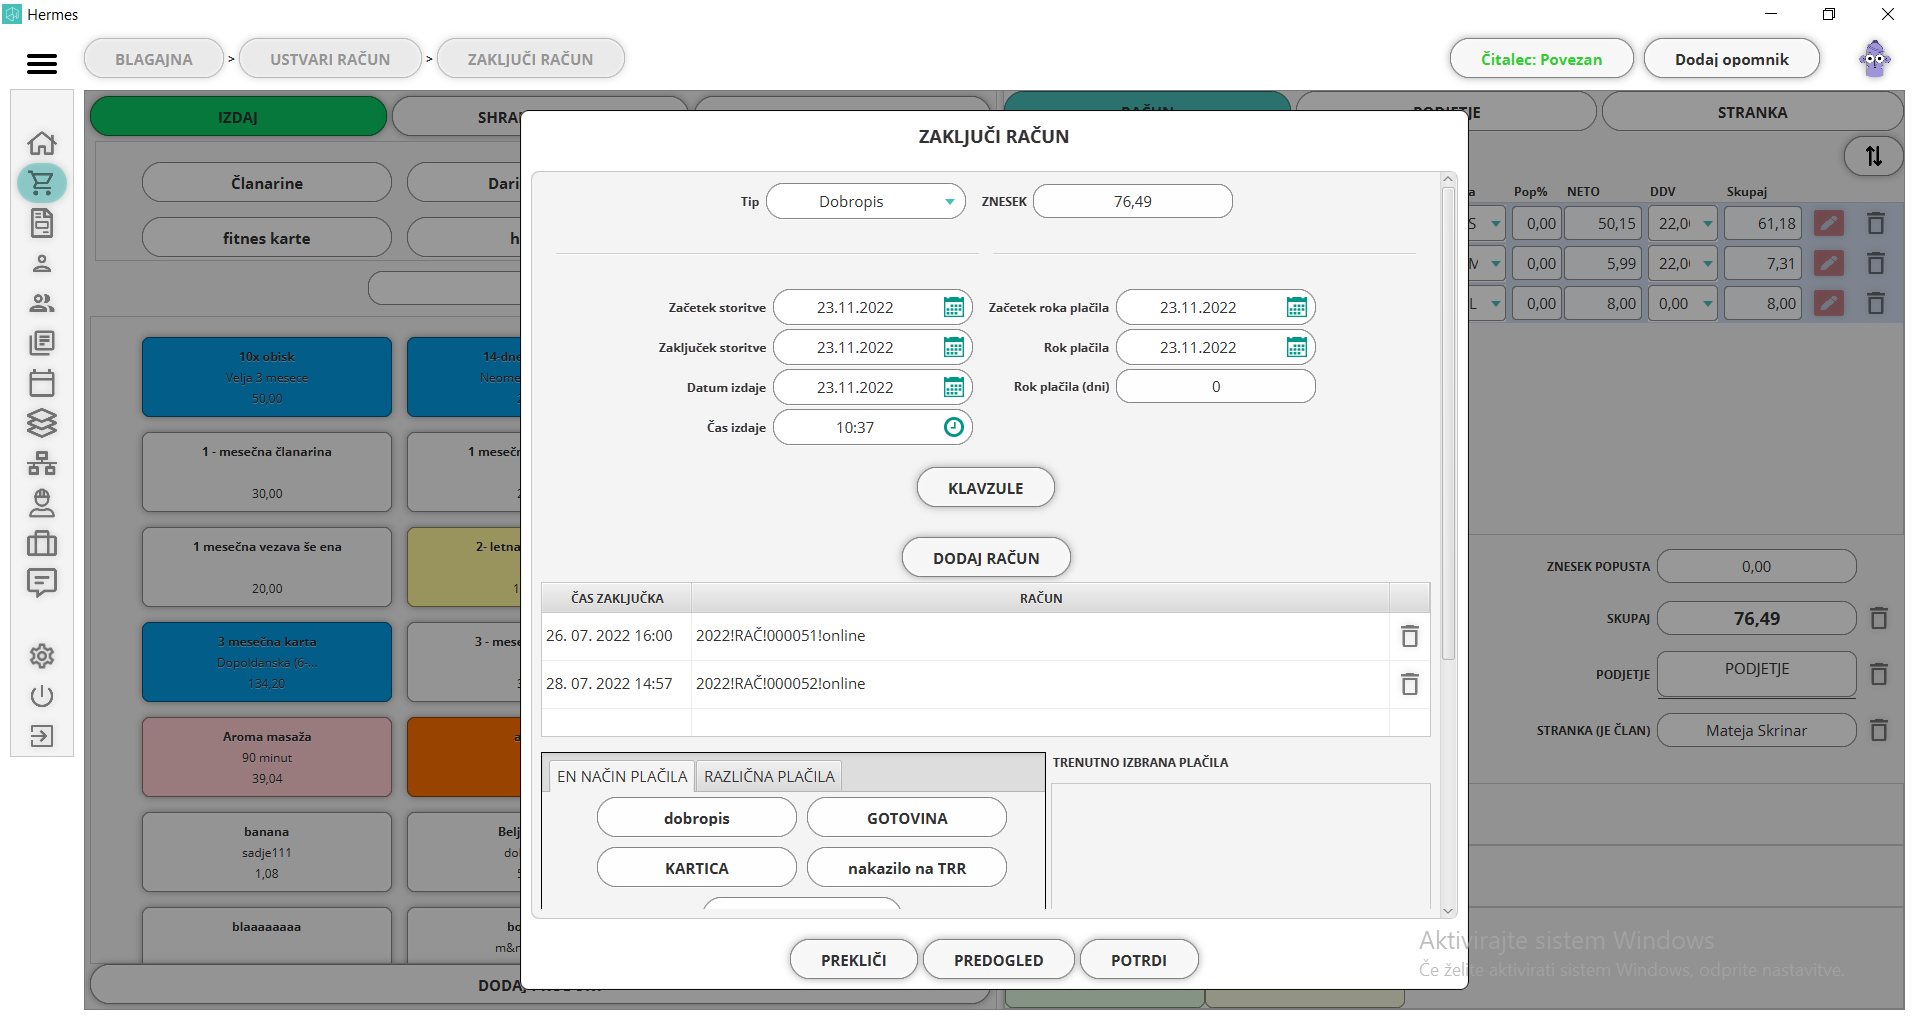
Task: Select the STRANKA tab
Action: [x=1752, y=113]
